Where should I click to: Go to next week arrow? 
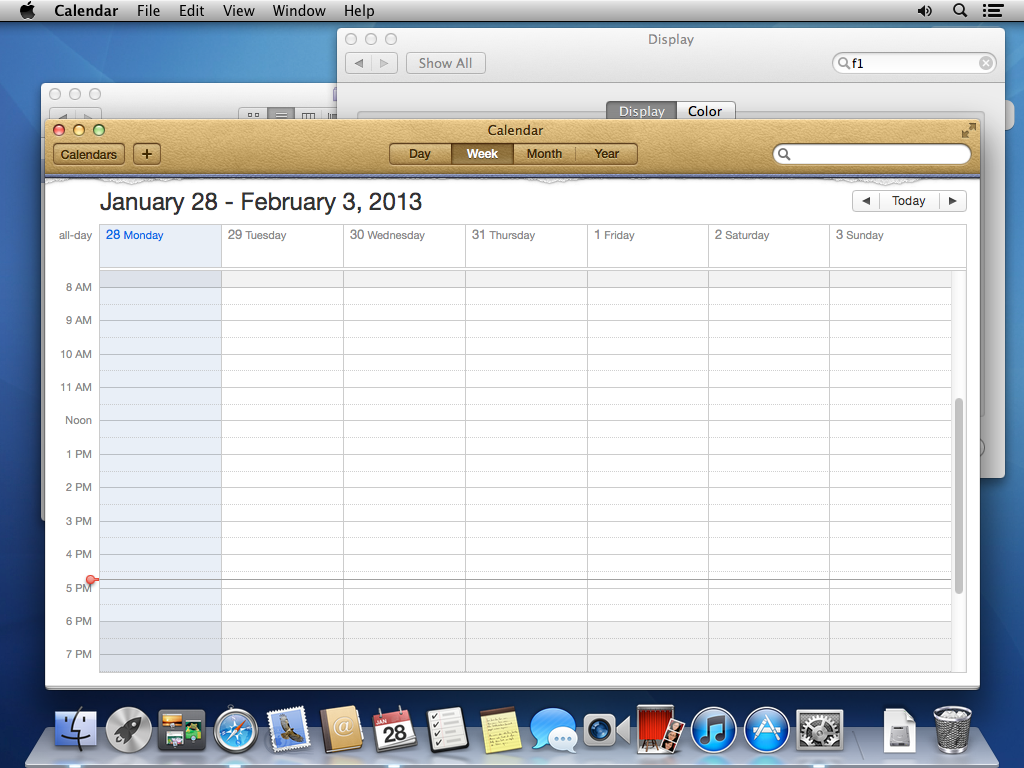[953, 201]
